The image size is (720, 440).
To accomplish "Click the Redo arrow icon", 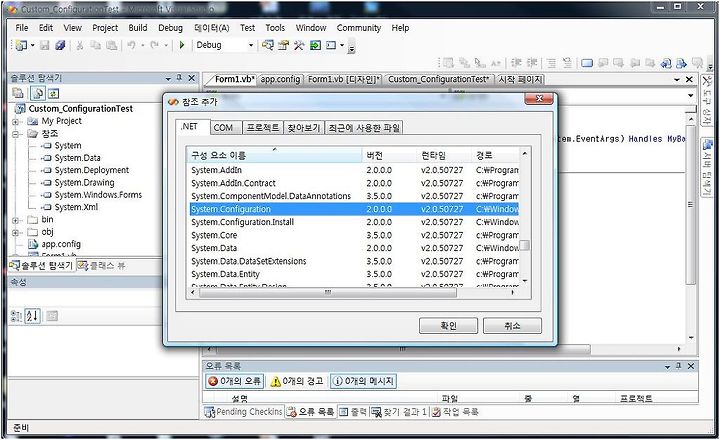I will pos(154,45).
